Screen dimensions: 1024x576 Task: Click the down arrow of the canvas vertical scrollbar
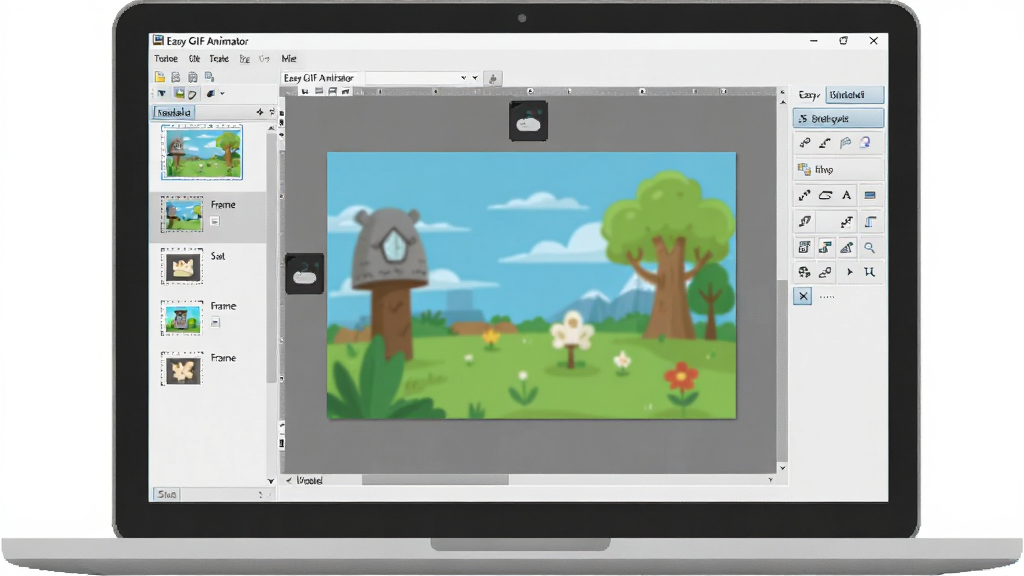point(782,468)
